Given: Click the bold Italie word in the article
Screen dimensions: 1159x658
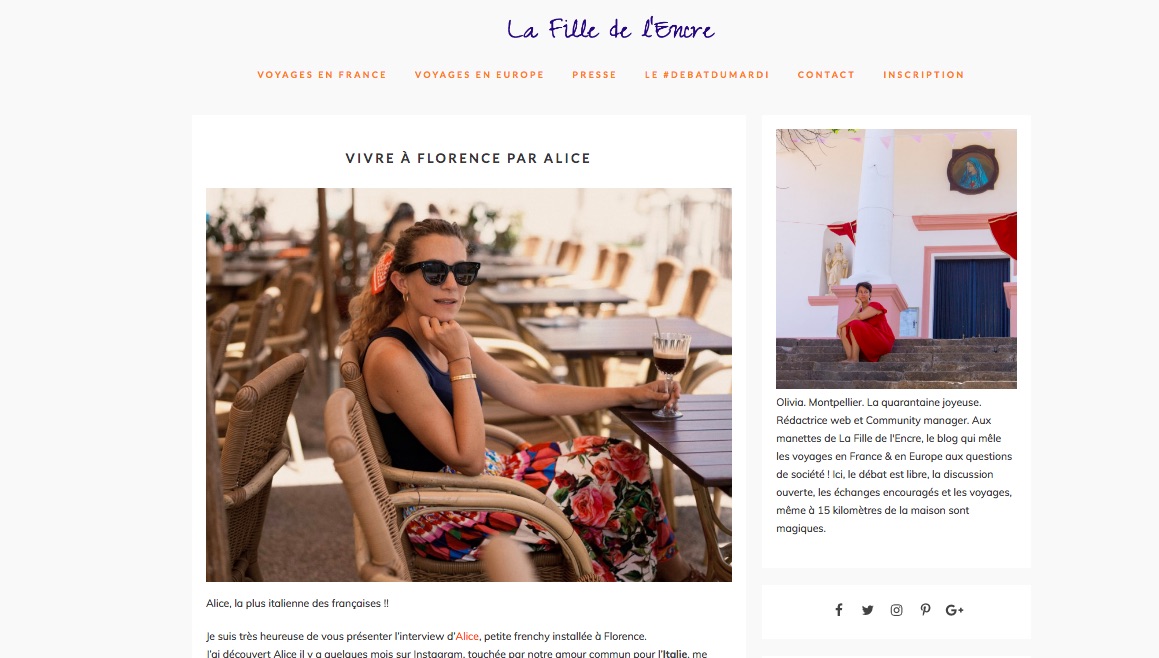Looking at the screenshot, I should [x=675, y=654].
